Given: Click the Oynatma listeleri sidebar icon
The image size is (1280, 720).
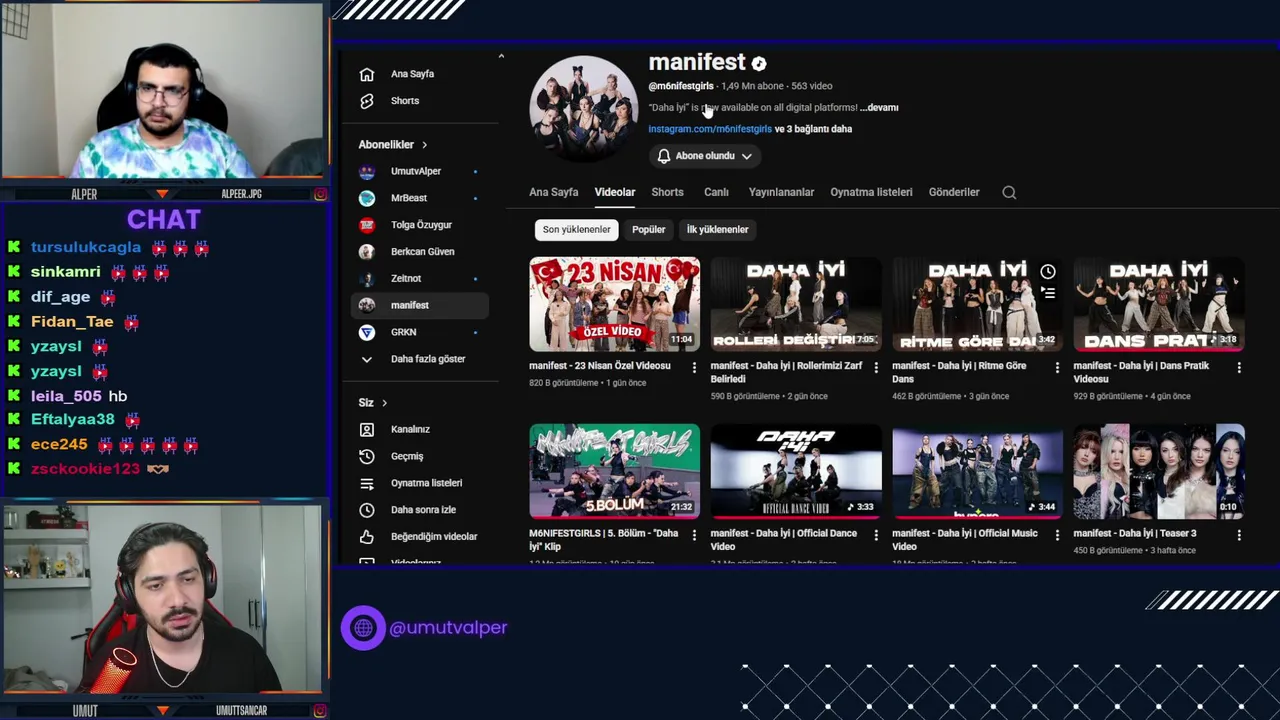Looking at the screenshot, I should 367,483.
